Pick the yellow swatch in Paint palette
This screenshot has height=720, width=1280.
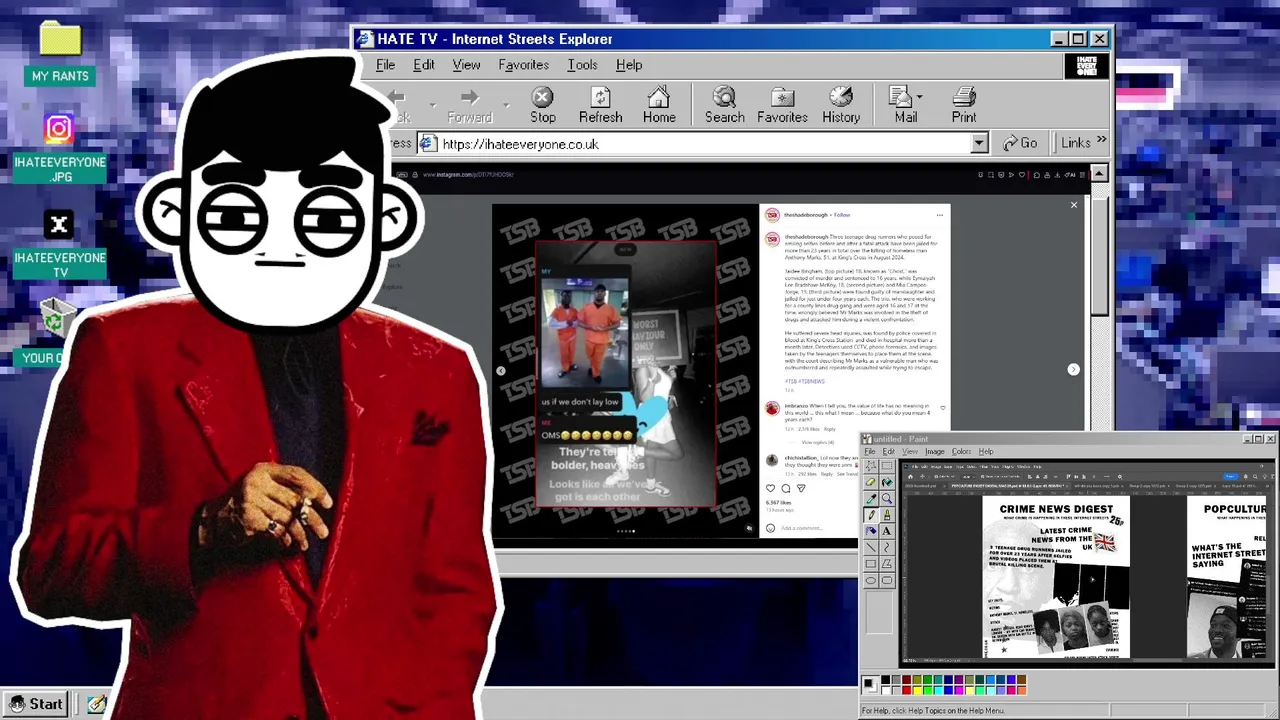pyautogui.click(x=918, y=690)
